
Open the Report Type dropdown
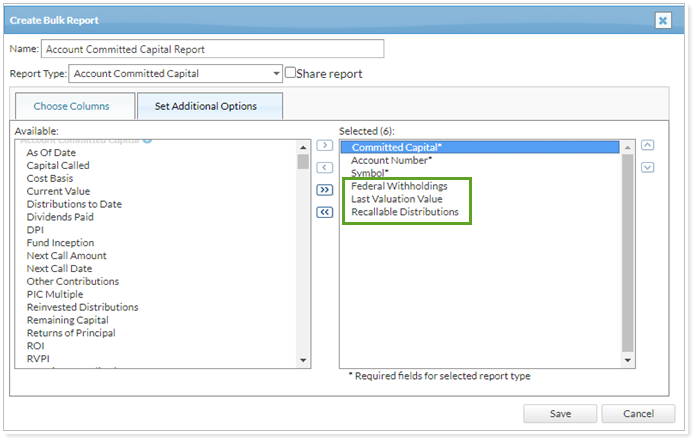pos(276,73)
